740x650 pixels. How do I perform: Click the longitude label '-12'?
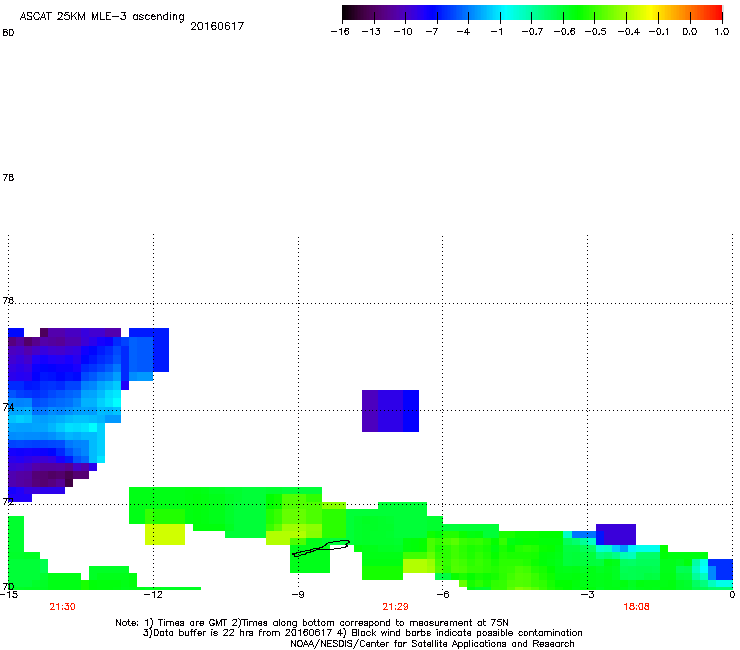(153, 595)
